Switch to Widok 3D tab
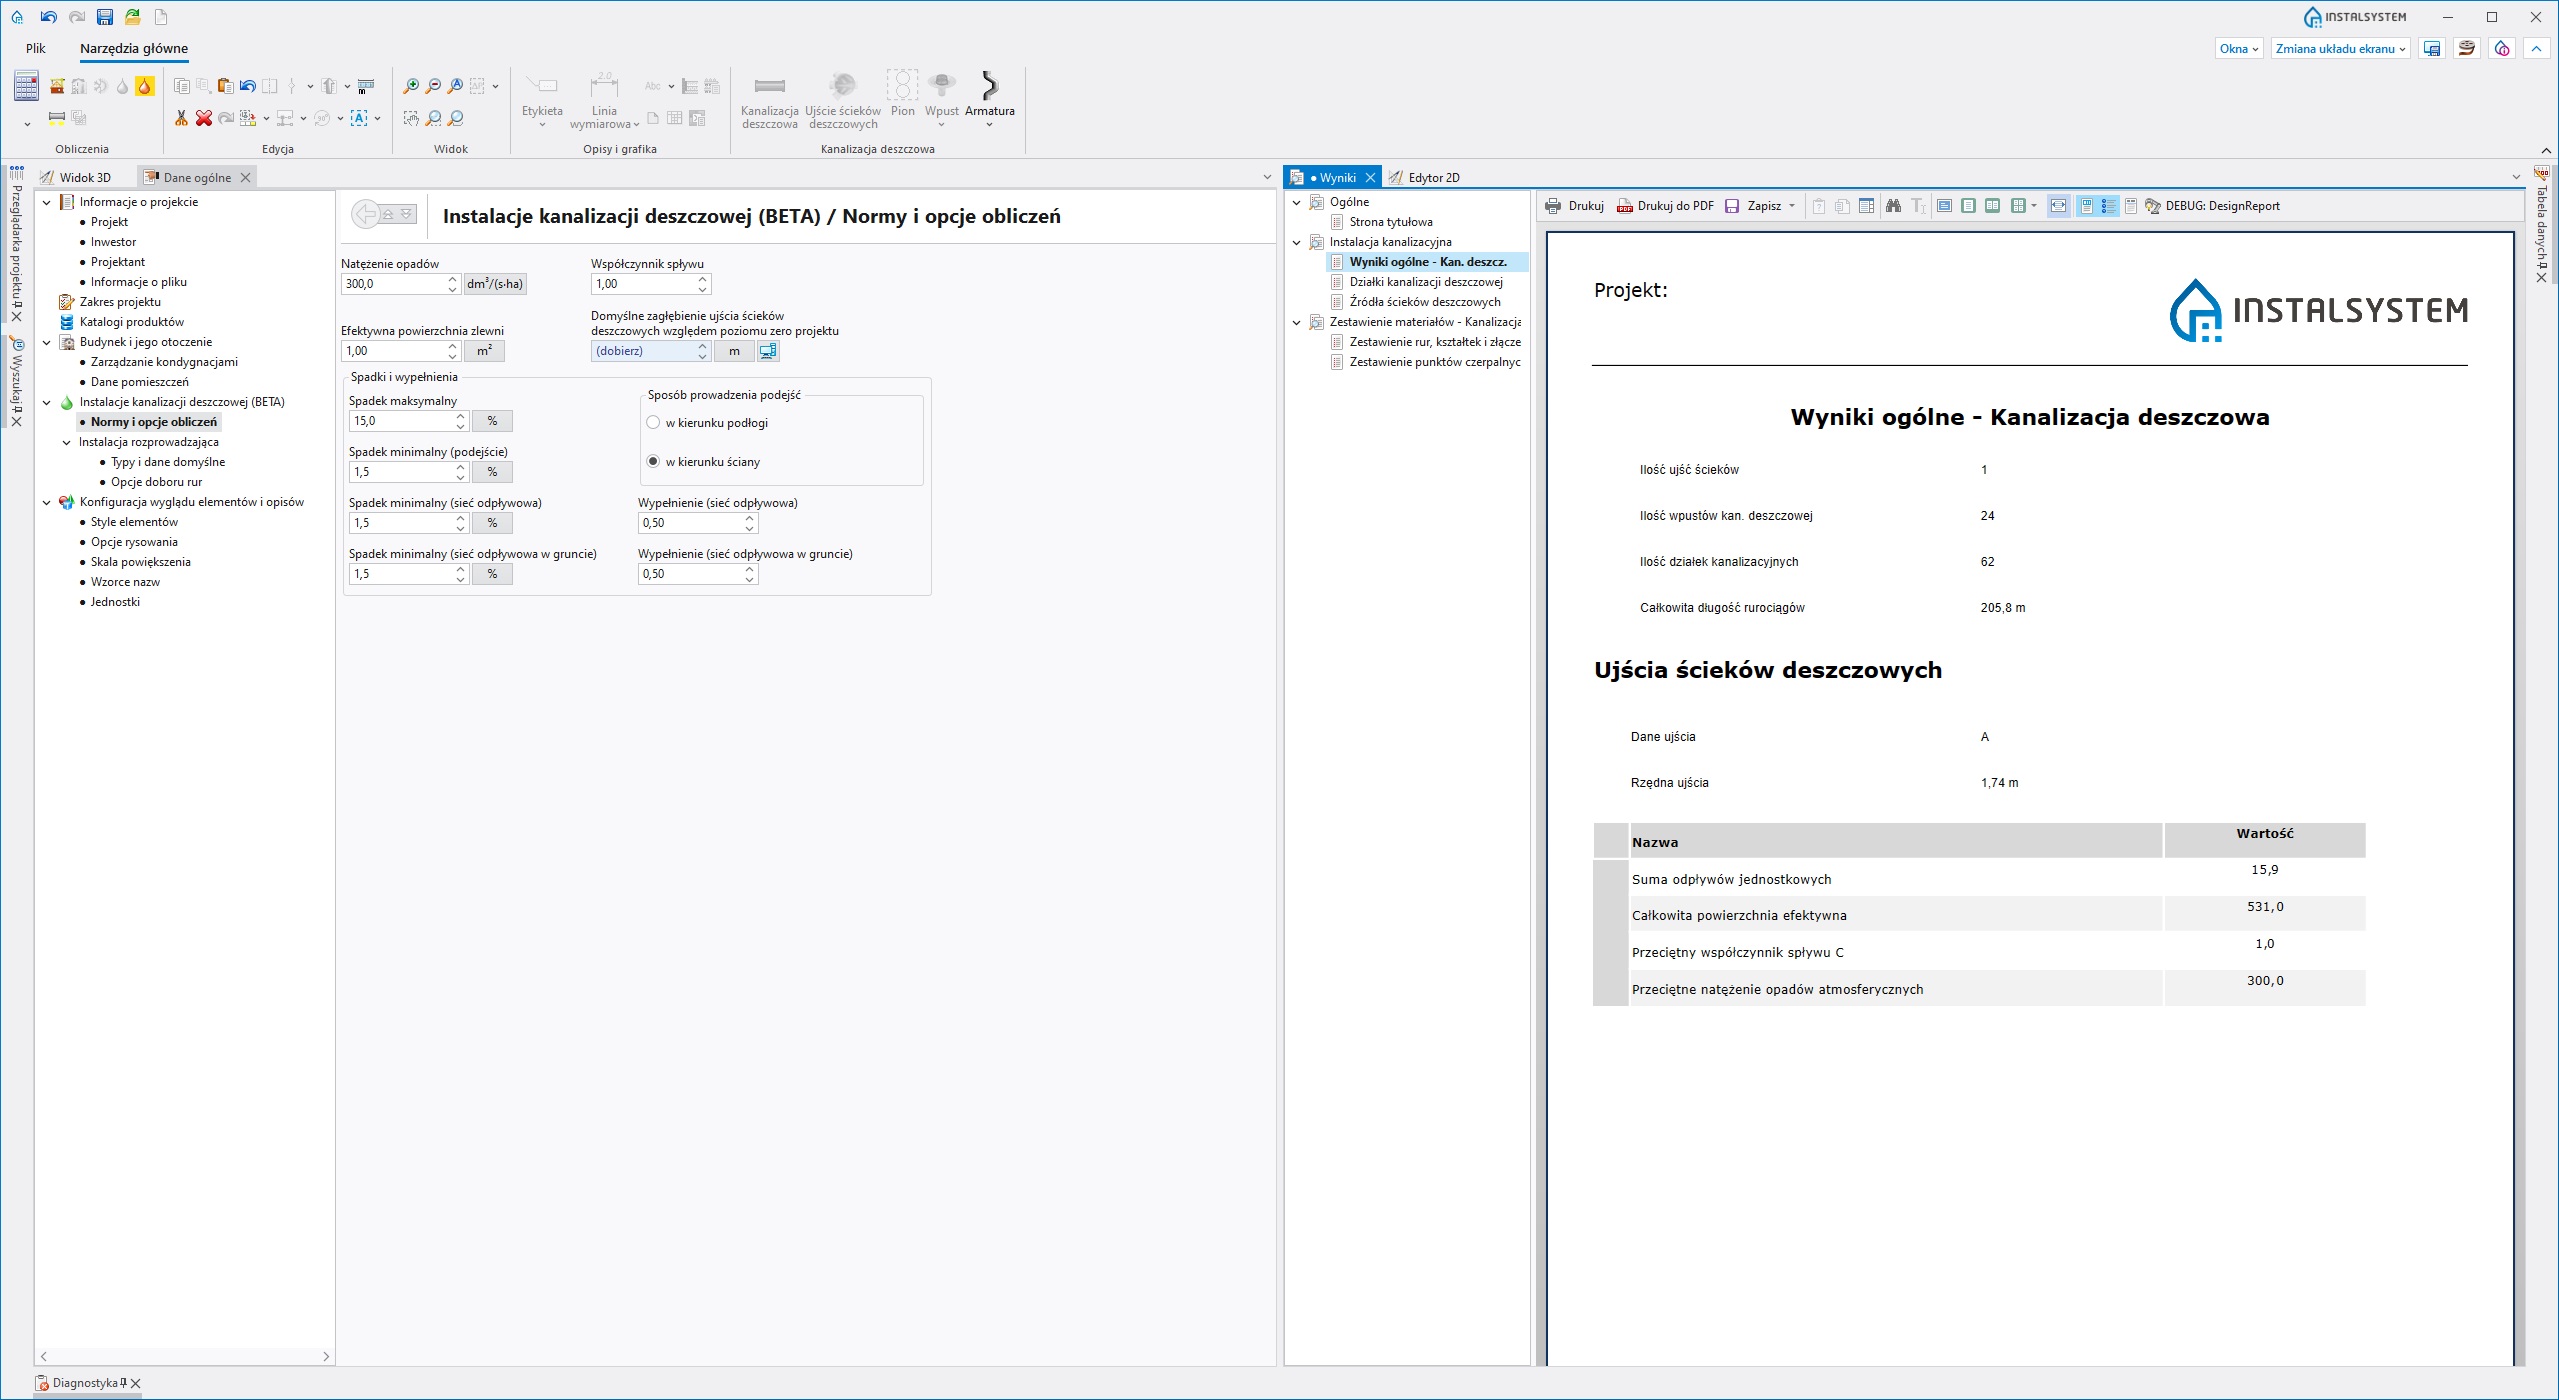The height and width of the screenshot is (1400, 2559). click(75, 177)
